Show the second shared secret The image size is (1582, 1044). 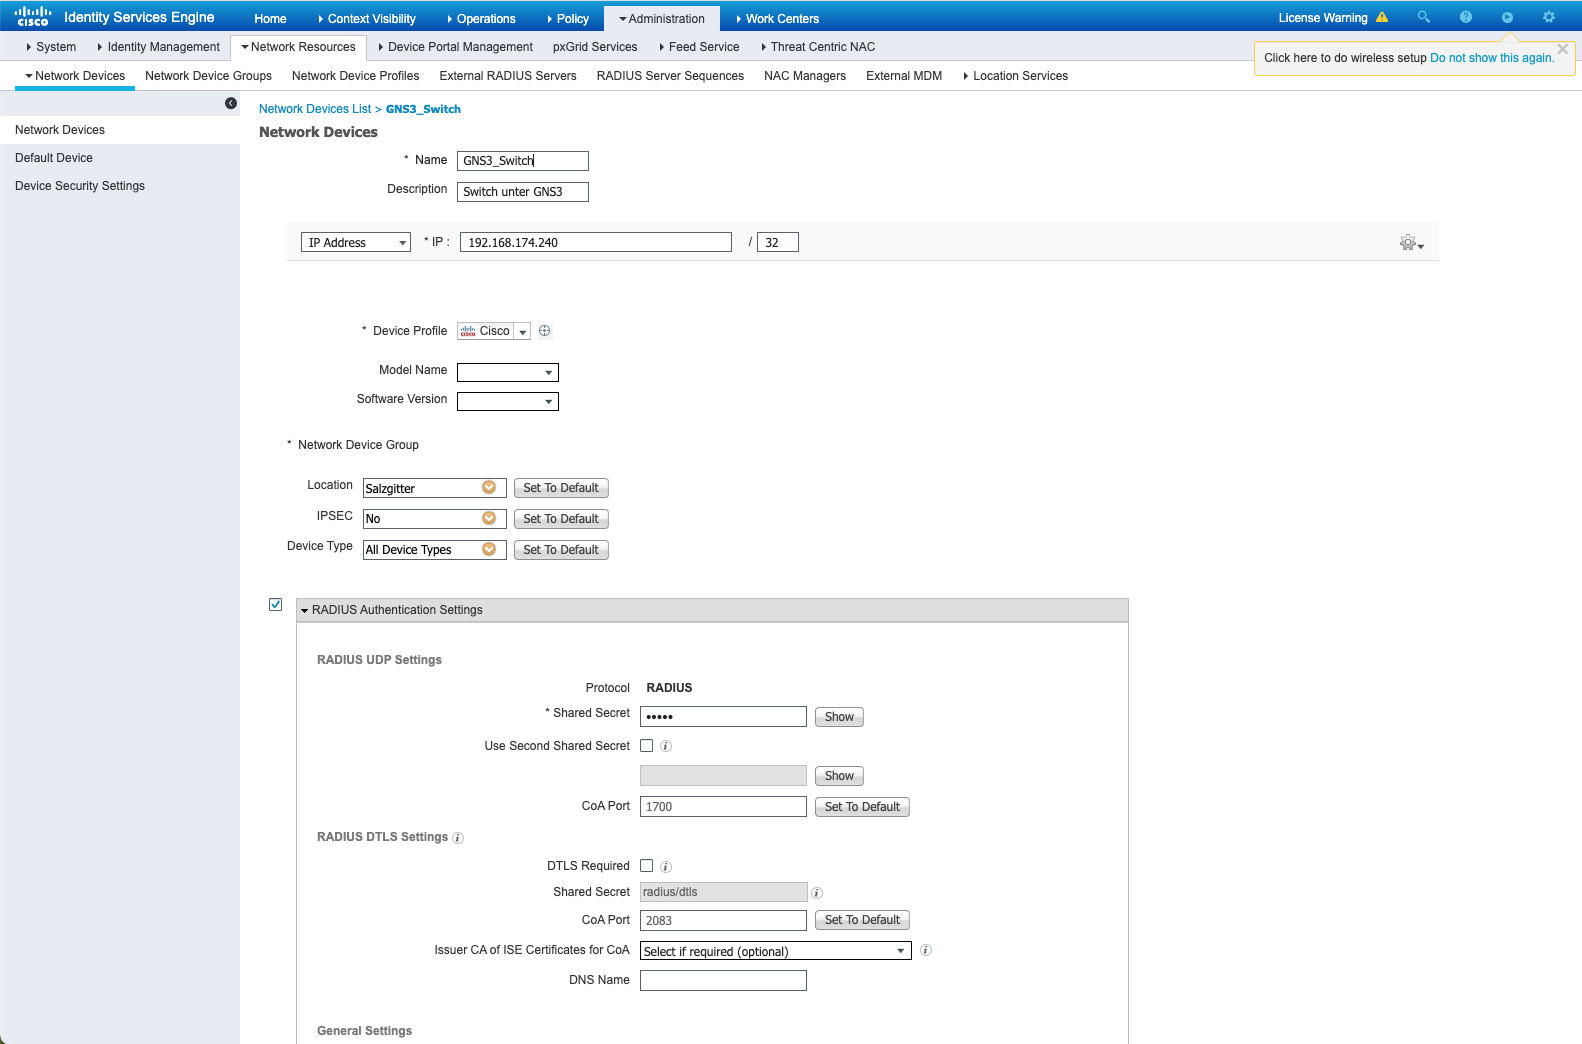(x=839, y=776)
